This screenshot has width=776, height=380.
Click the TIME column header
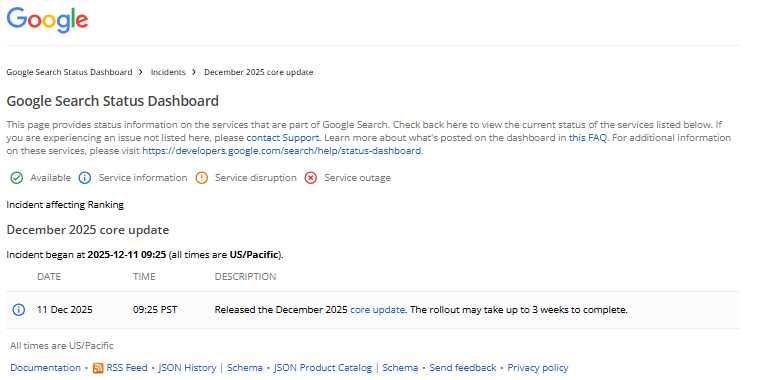pos(144,277)
